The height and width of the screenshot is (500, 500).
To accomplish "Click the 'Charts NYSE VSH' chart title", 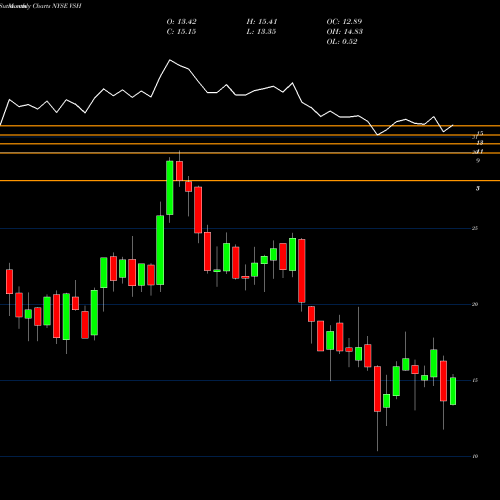I will click(57, 6).
